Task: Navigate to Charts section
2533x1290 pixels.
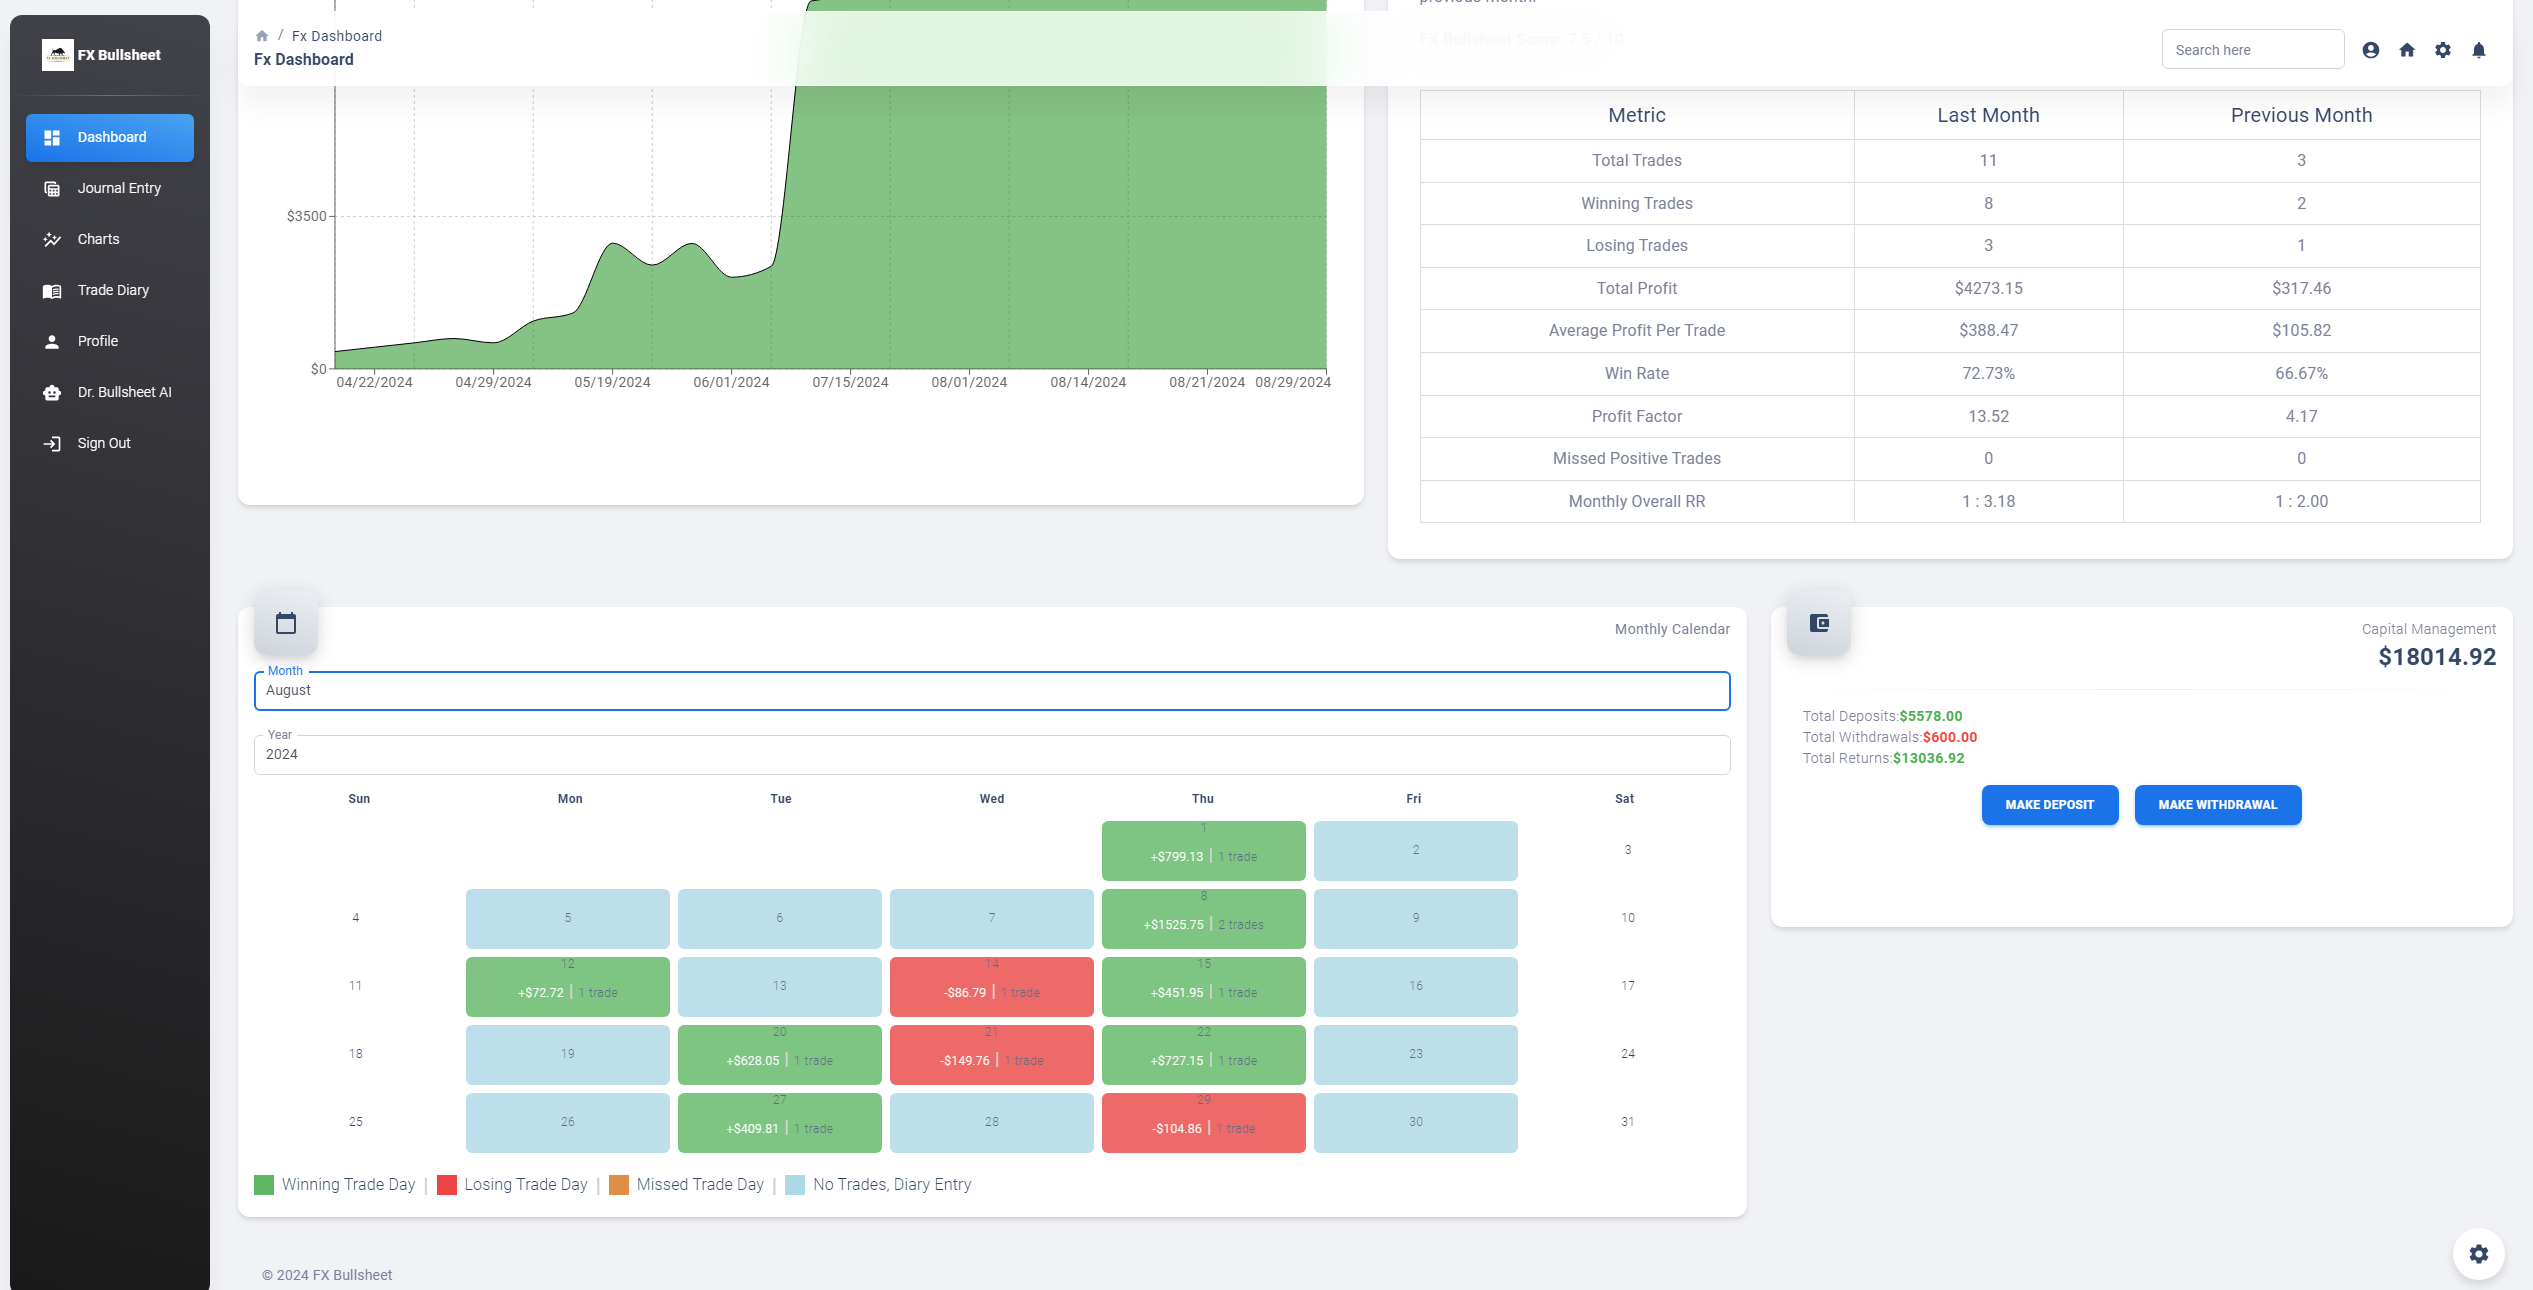Action: [97, 239]
